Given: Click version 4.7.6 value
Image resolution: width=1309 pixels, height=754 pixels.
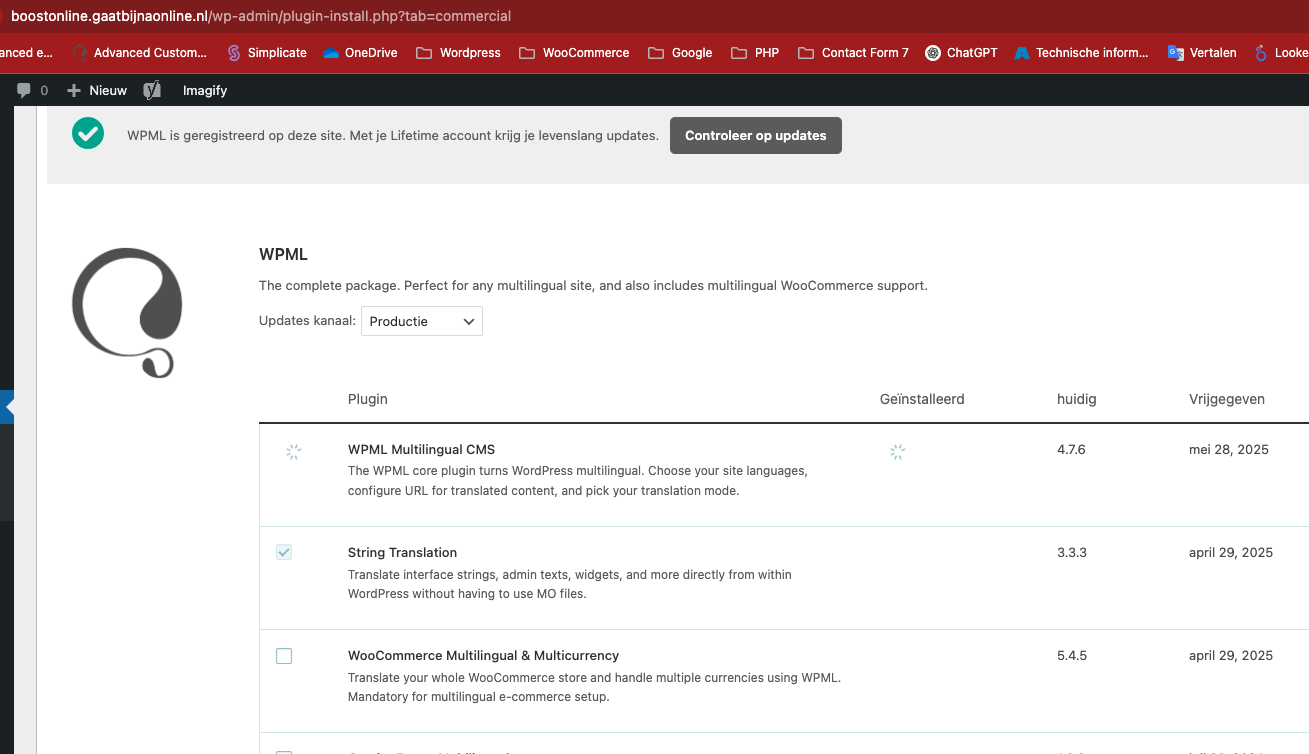Looking at the screenshot, I should pyautogui.click(x=1071, y=449).
